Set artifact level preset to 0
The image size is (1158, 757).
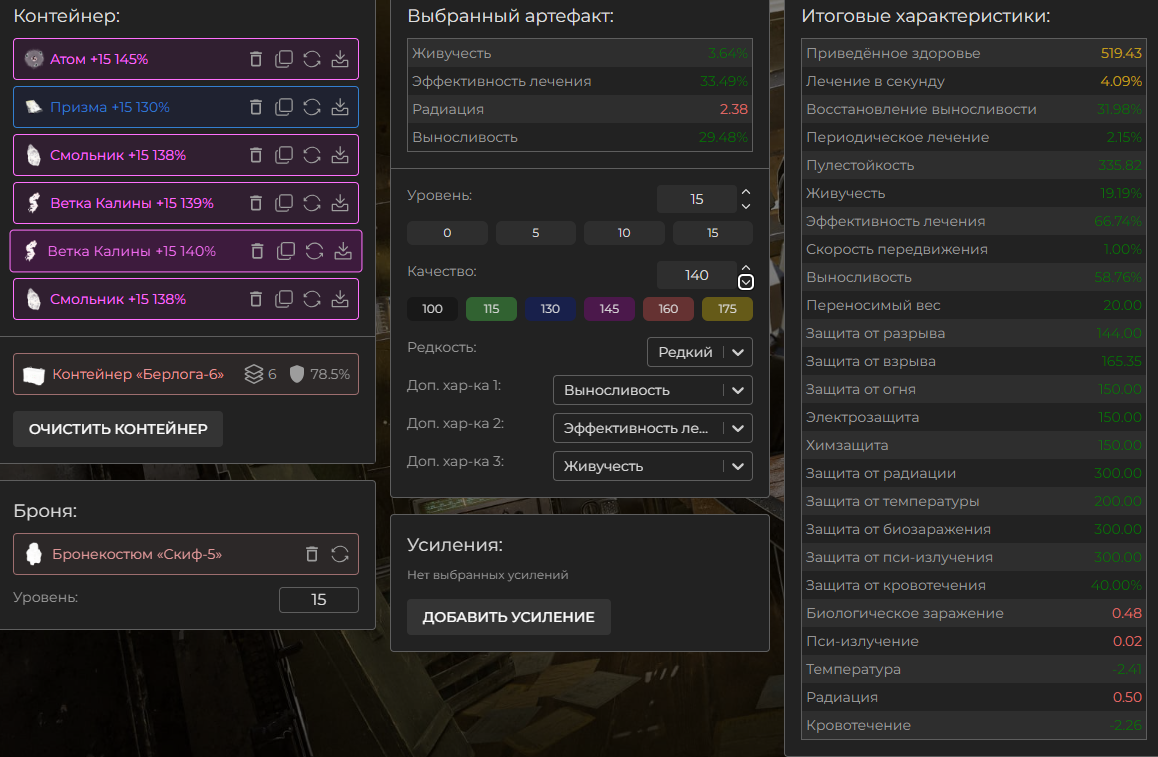coord(447,233)
